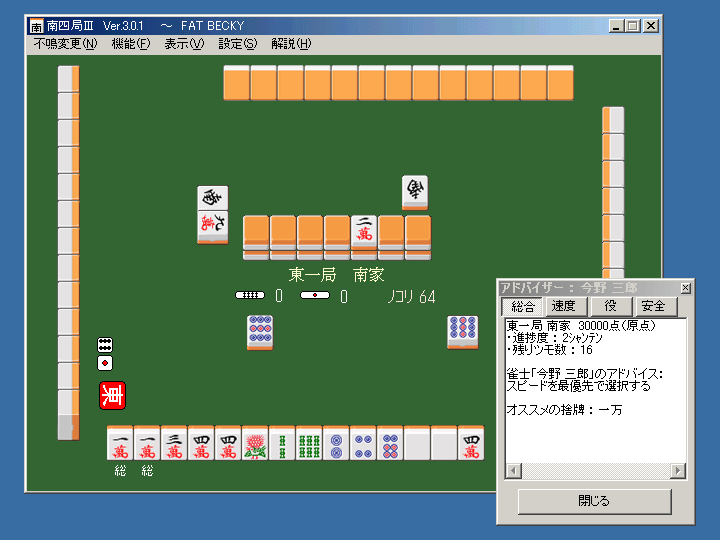Select the two-circle tile in your hand

point(336,443)
